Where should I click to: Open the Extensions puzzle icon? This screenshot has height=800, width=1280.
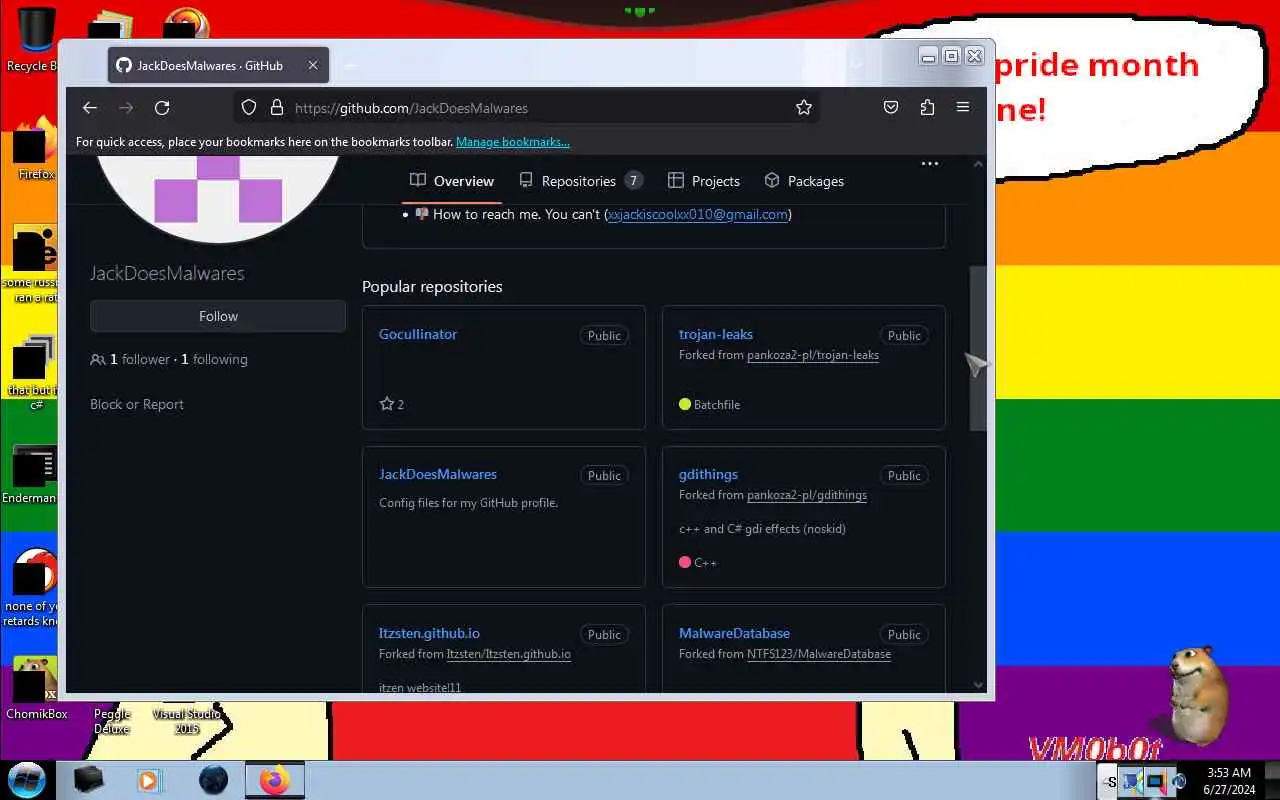[927, 108]
